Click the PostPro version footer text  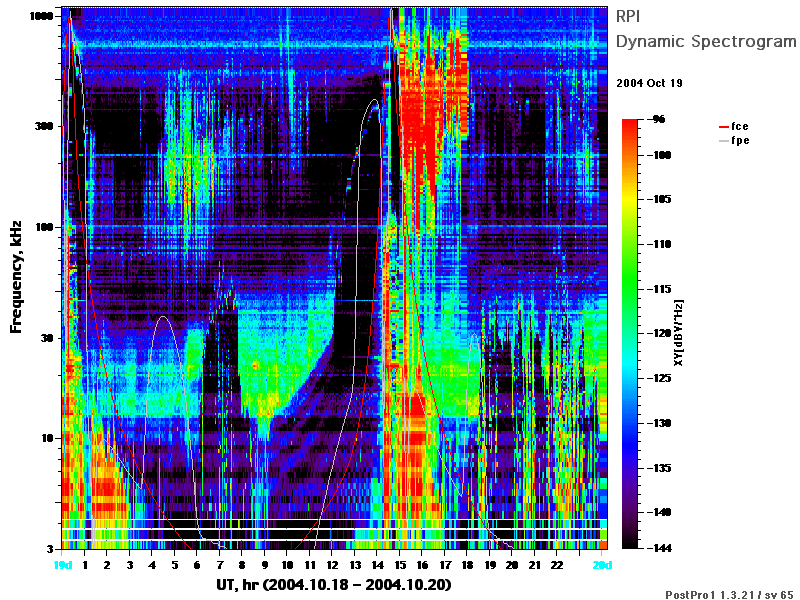(x=730, y=594)
